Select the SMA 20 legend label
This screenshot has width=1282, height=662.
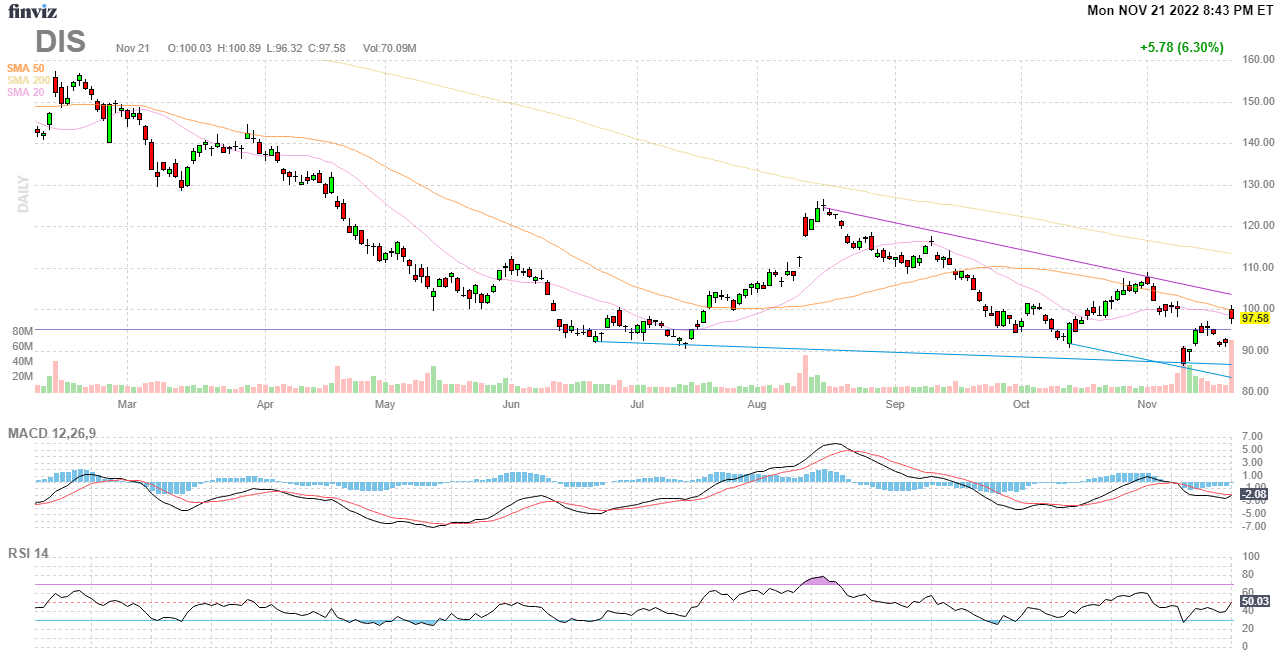[x=25, y=92]
